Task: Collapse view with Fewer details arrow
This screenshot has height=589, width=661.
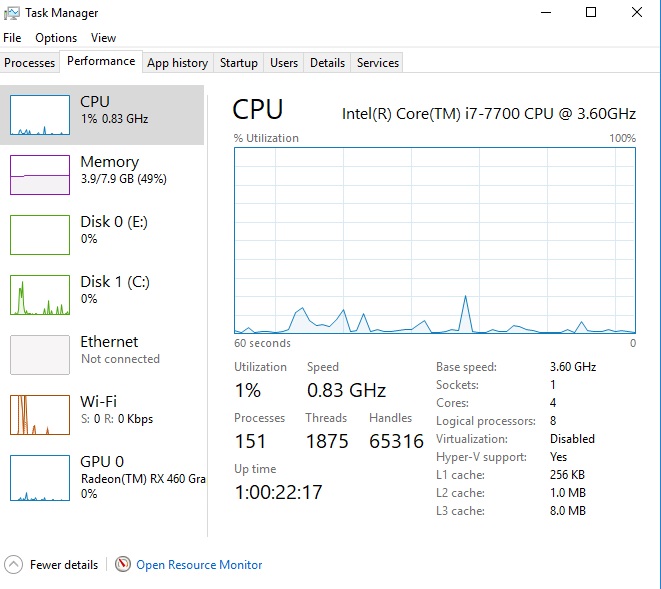Action: (x=14, y=565)
